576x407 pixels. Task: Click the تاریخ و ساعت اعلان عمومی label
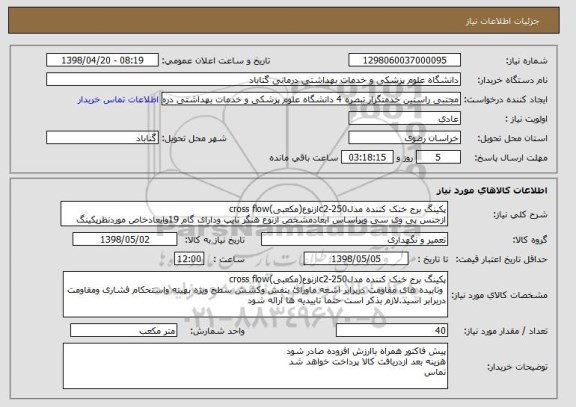click(x=216, y=61)
